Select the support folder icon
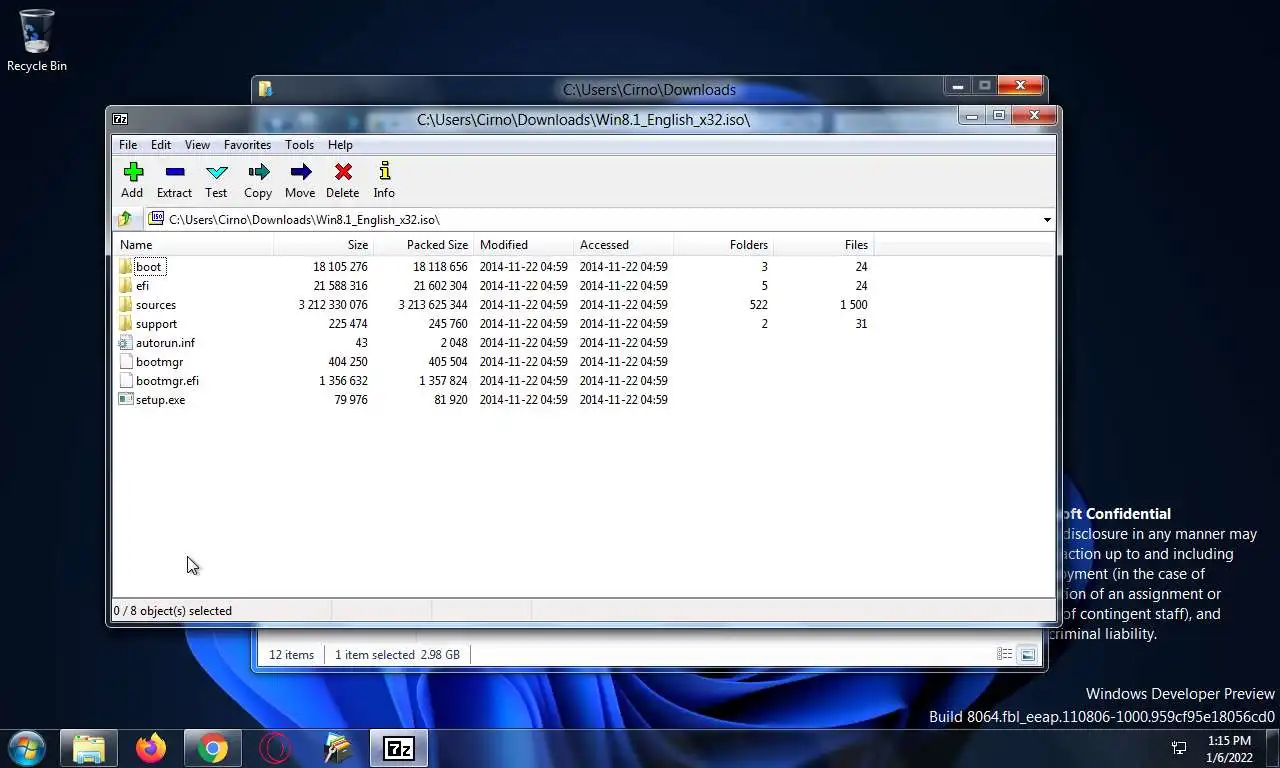 pyautogui.click(x=125, y=323)
